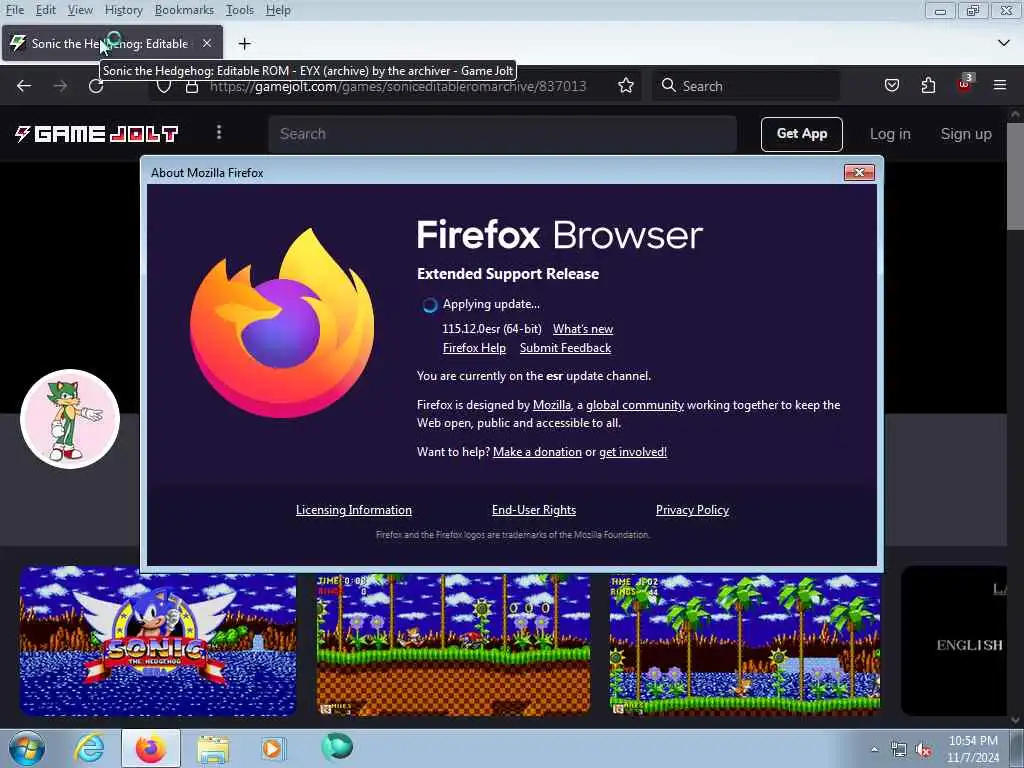The image size is (1024, 768).
Task: Open the Mozilla link
Action: pyautogui.click(x=552, y=405)
